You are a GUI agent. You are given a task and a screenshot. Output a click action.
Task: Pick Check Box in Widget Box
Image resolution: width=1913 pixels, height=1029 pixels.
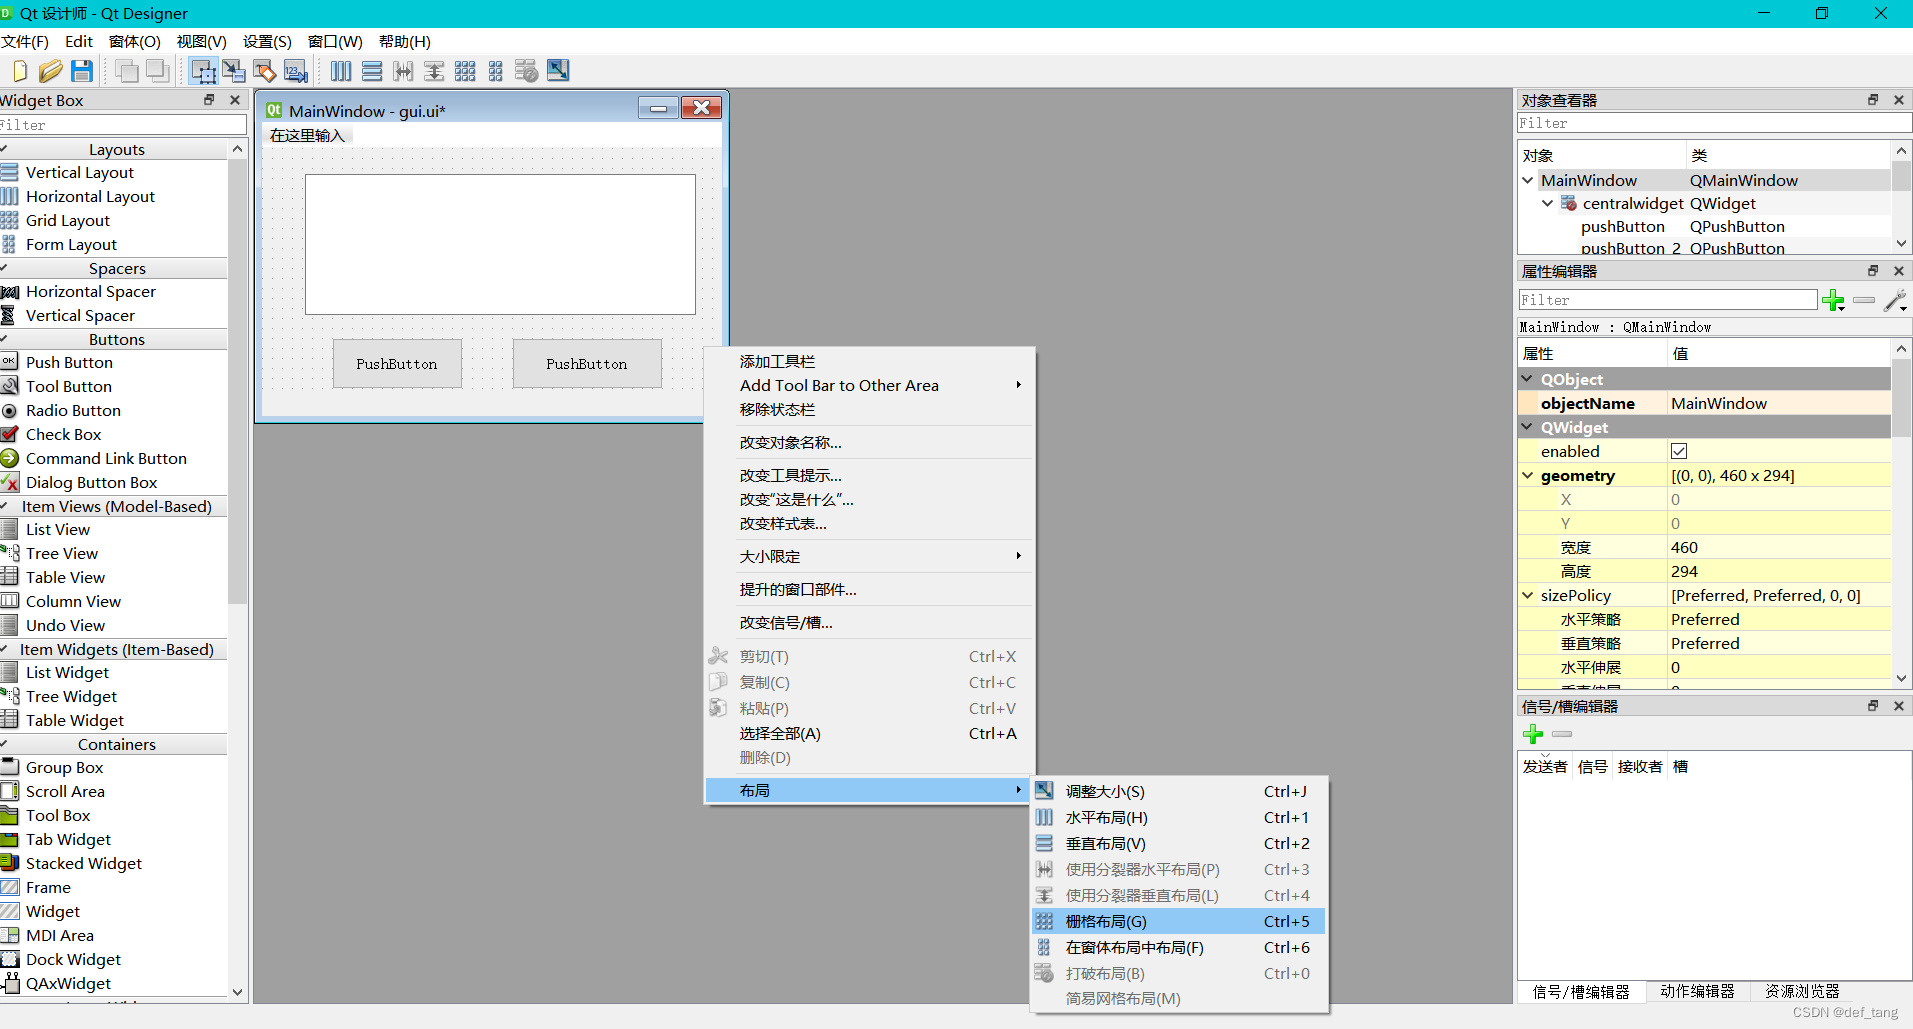point(63,434)
